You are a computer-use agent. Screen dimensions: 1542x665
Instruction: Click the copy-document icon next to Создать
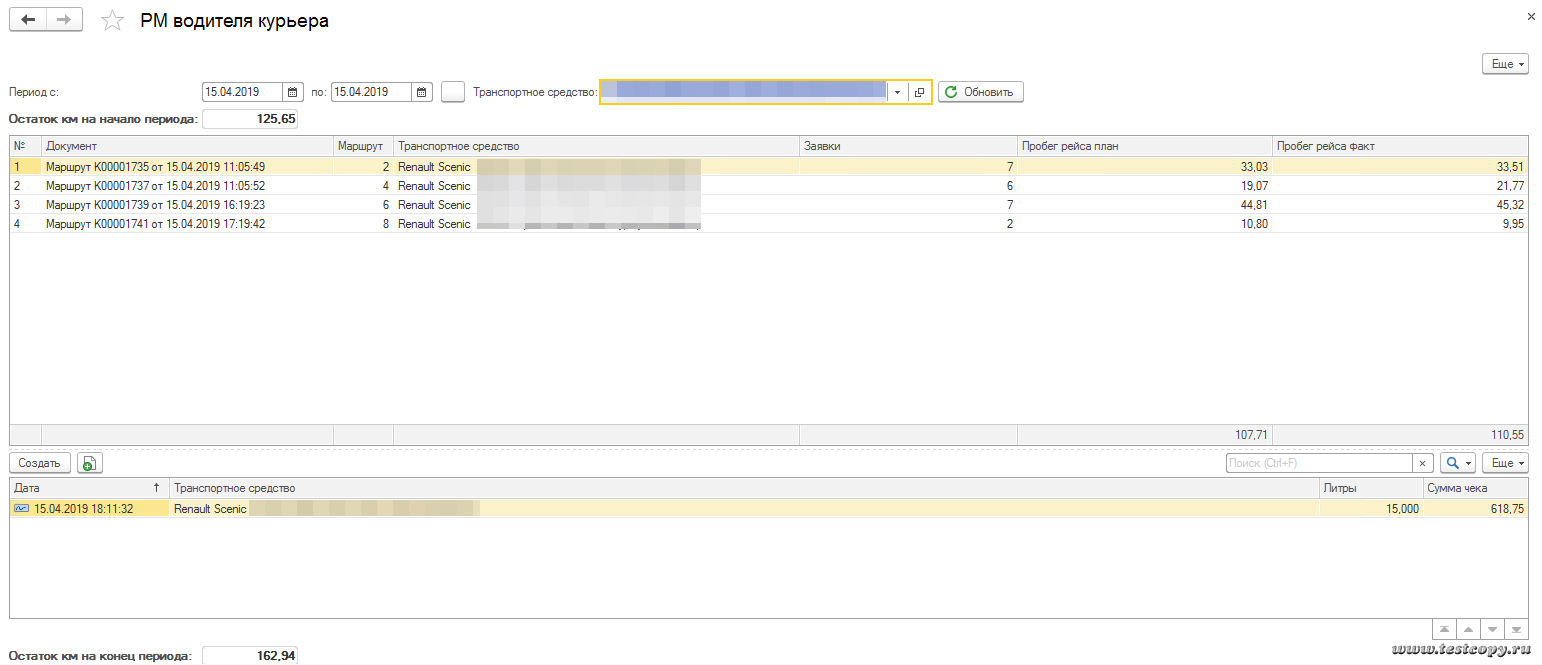[x=90, y=463]
